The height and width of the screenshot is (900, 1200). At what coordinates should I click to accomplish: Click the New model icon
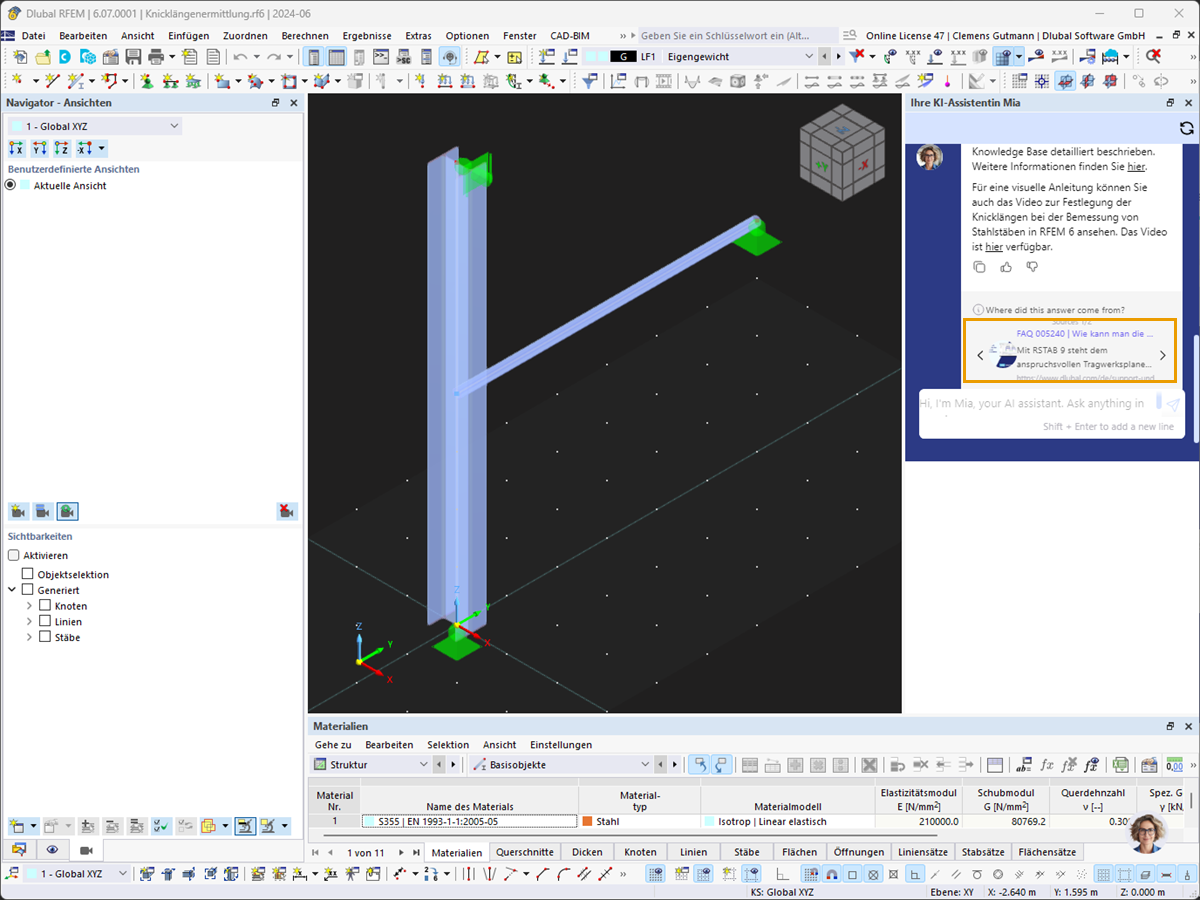(x=20, y=57)
